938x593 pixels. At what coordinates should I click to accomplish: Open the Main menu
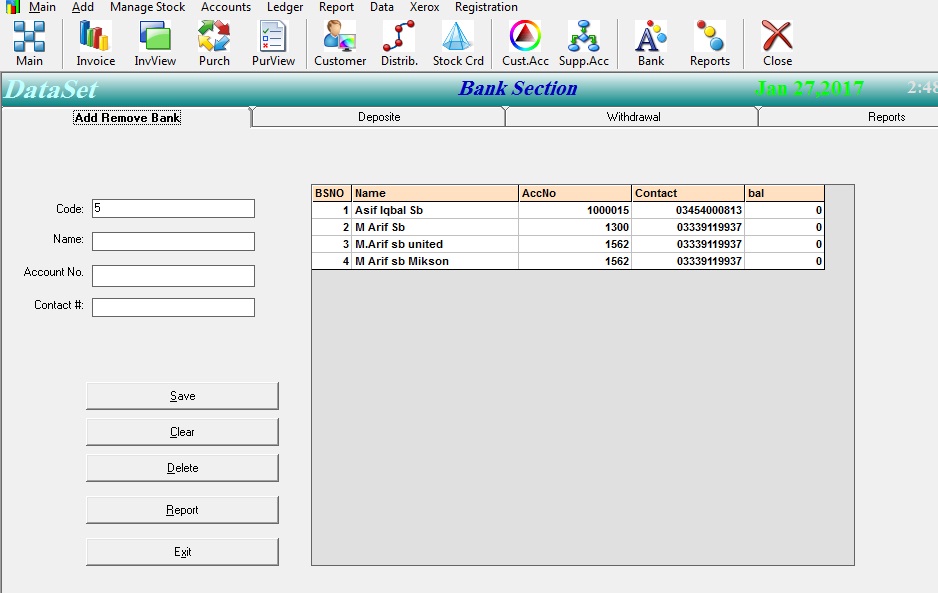pyautogui.click(x=42, y=7)
